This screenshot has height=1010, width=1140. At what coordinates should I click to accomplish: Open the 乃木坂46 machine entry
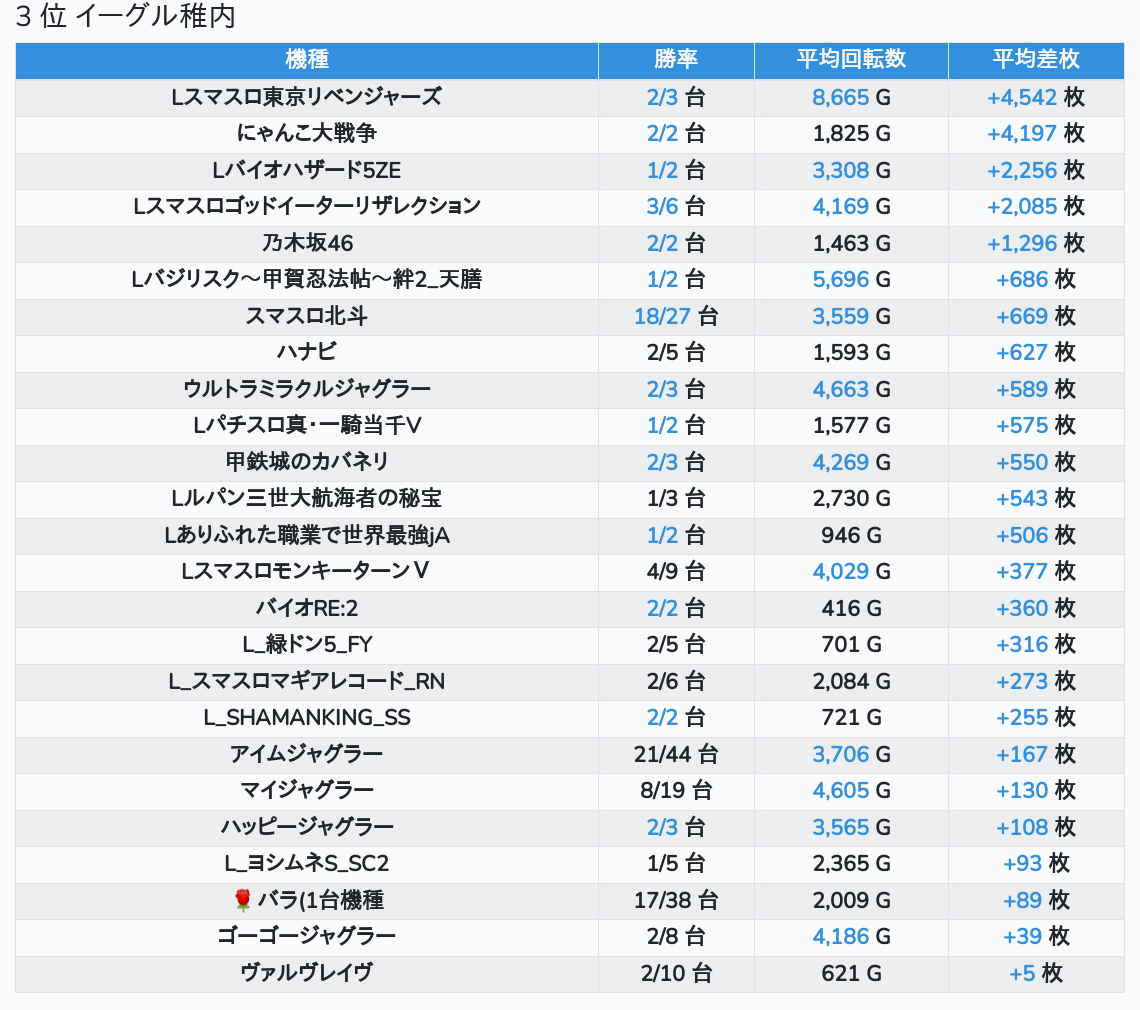(307, 243)
